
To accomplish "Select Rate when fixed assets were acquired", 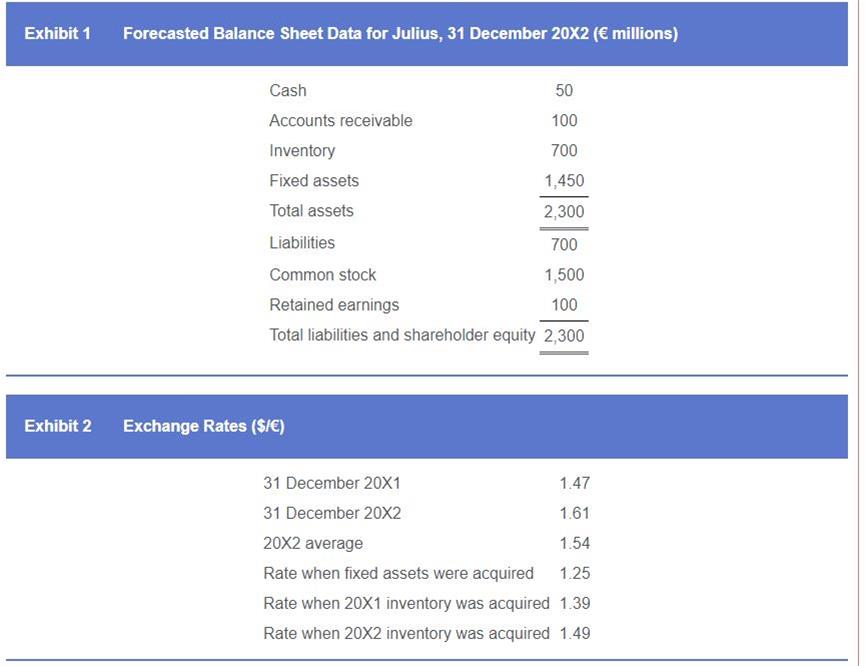I will click(x=398, y=573).
